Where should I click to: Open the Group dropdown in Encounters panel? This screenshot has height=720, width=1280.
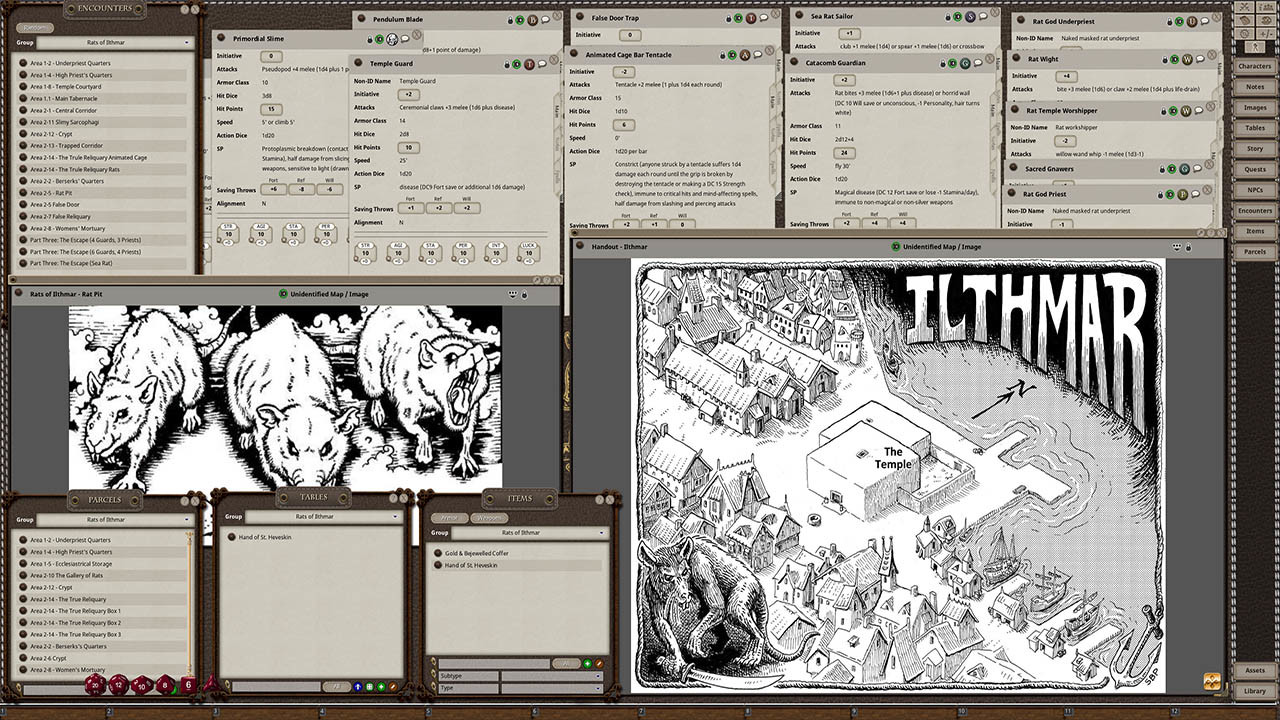[x=115, y=43]
